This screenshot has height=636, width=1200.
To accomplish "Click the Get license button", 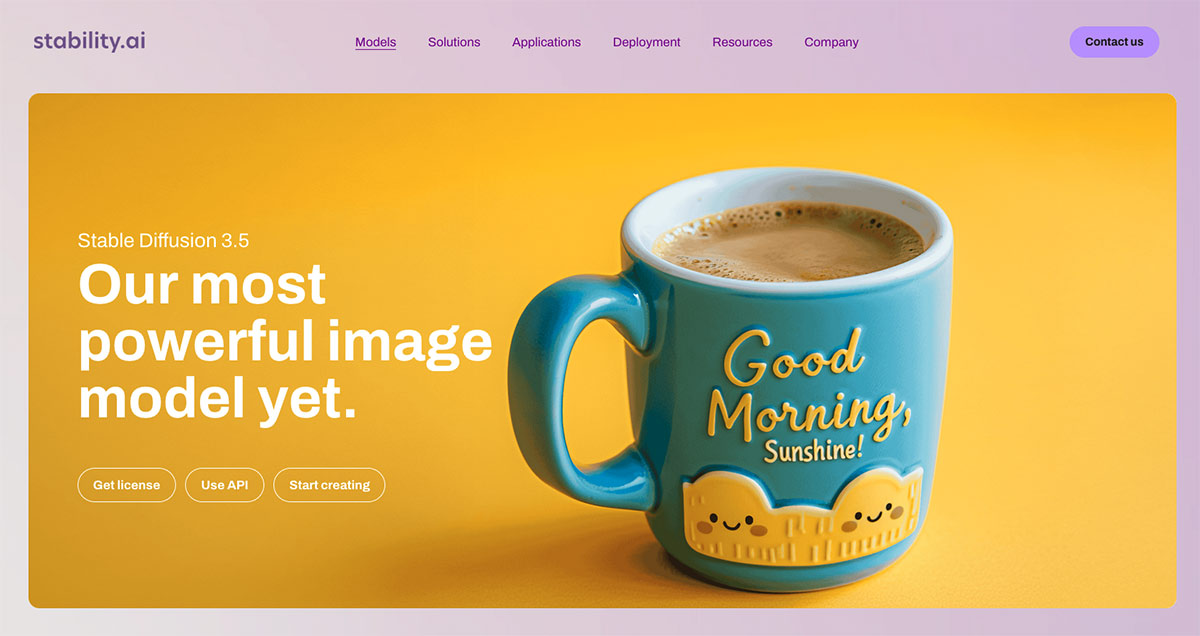I will (x=126, y=485).
